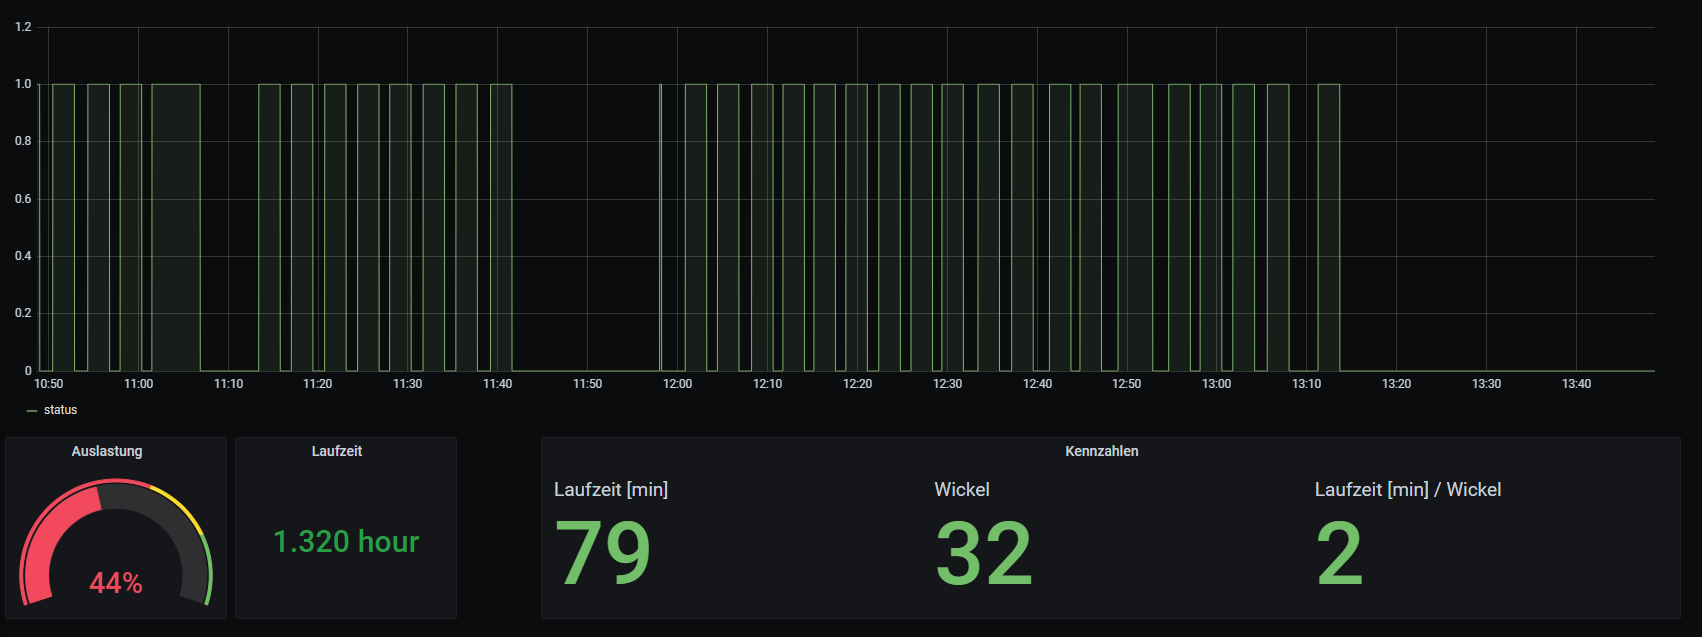Click the 11:00 time axis label
Screen dimensions: 1702x637
pos(138,384)
